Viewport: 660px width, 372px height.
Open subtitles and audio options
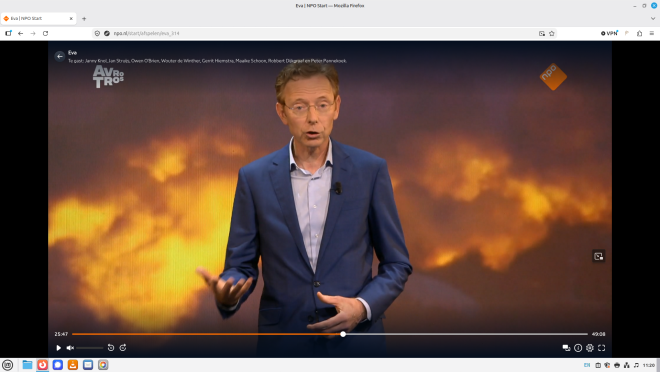pyautogui.click(x=566, y=348)
